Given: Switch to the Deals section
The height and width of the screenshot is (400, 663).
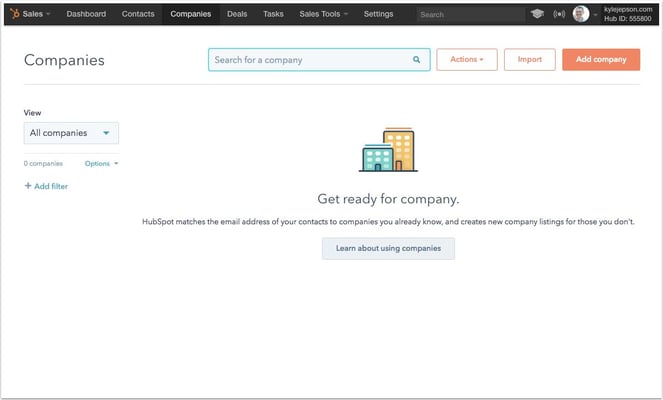Looking at the screenshot, I should click(x=237, y=14).
